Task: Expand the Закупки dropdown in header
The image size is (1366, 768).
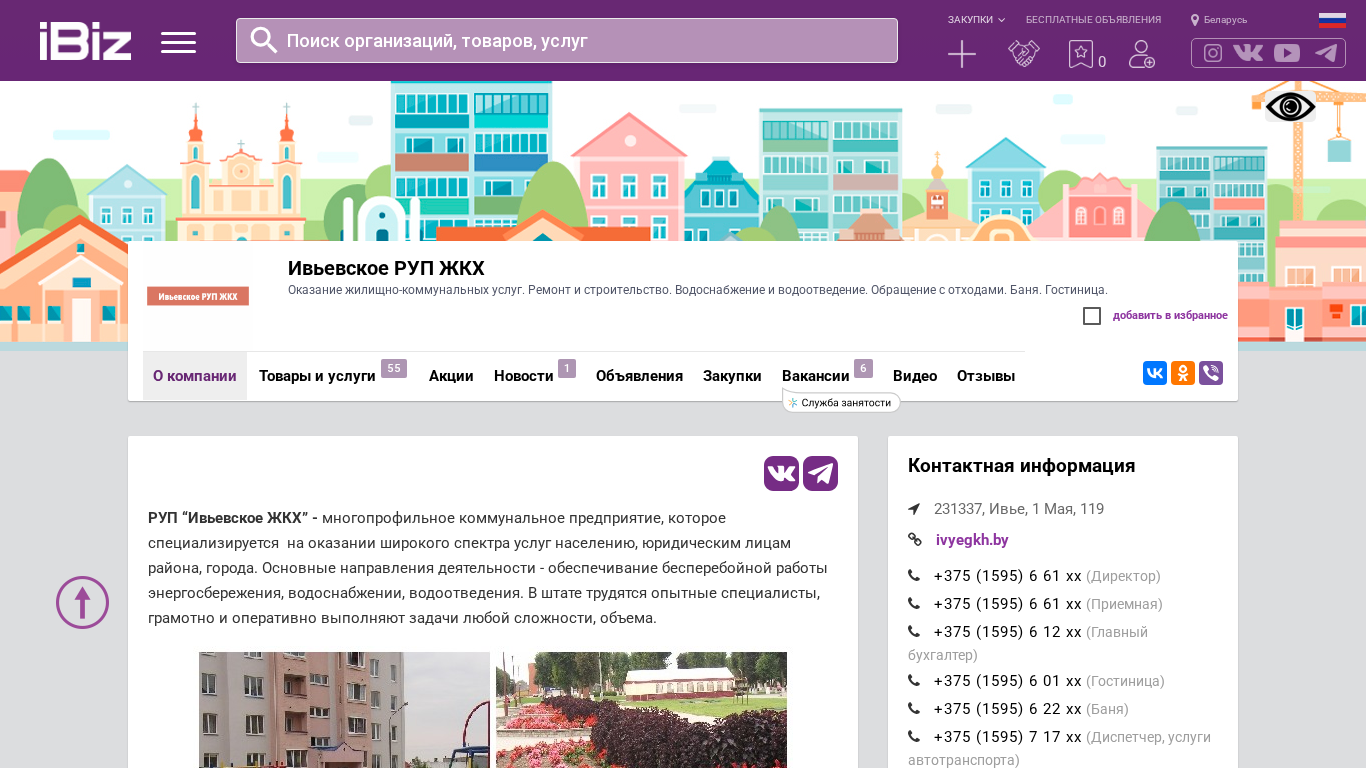Action: pyautogui.click(x=976, y=20)
